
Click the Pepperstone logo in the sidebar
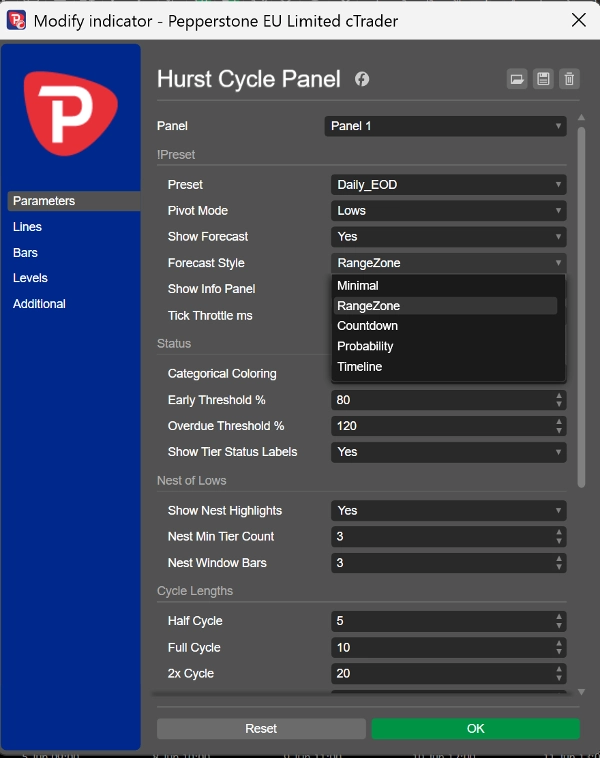(71, 113)
